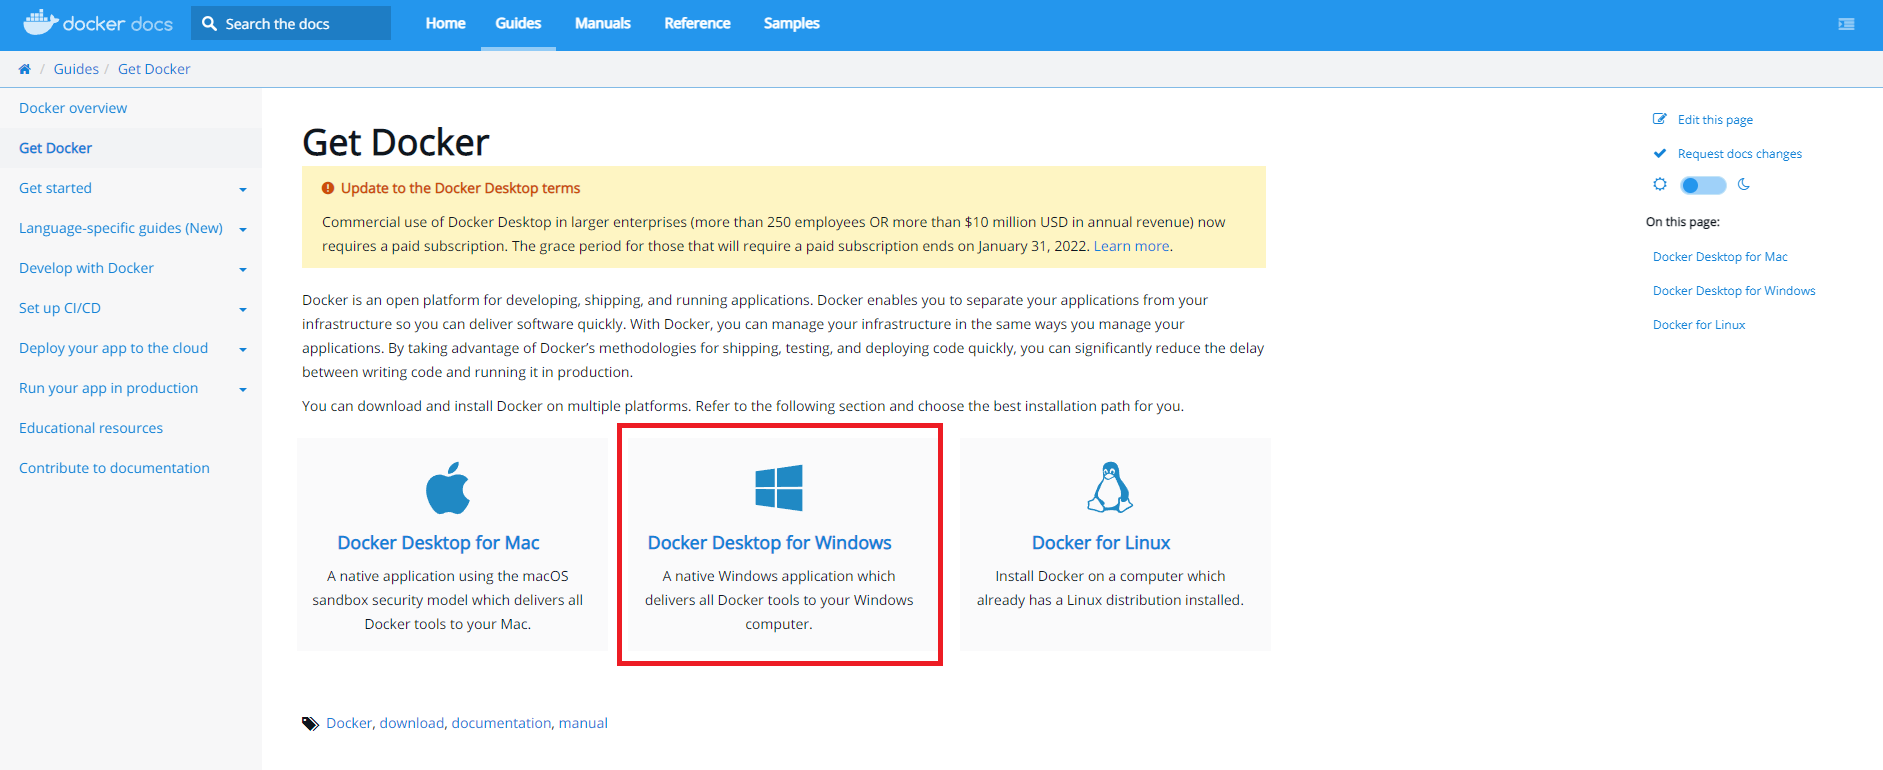Open the Guides tab
This screenshot has height=770, width=1883.
pos(518,23)
